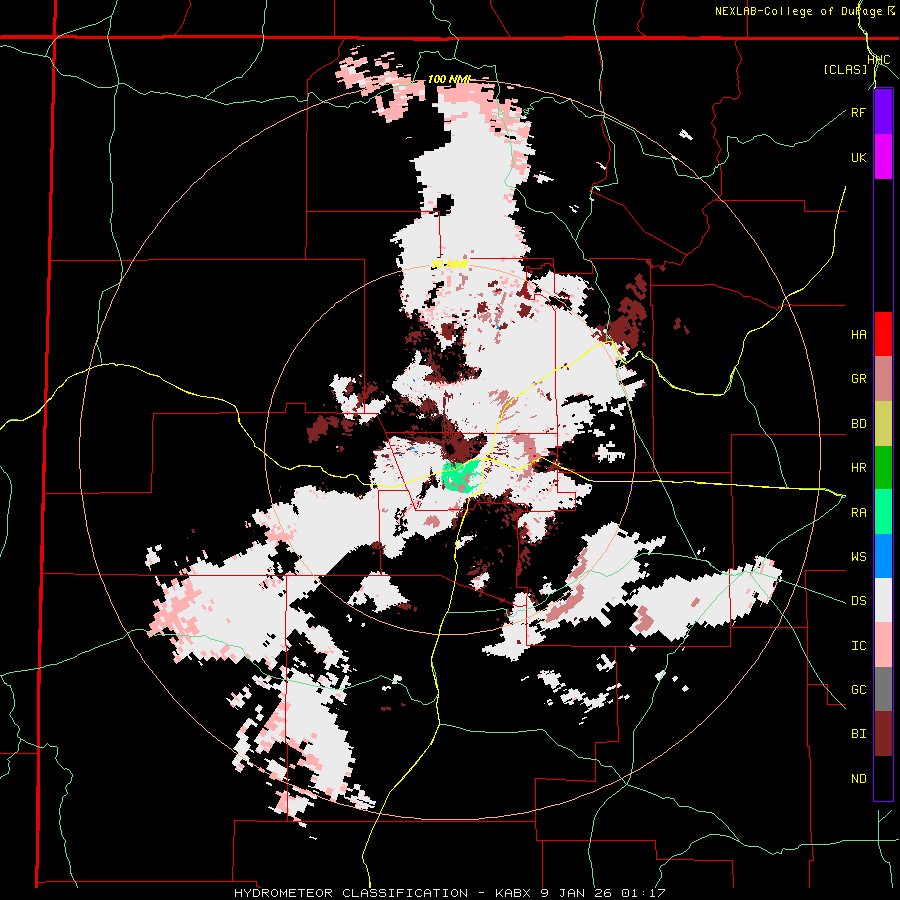Screen dimensions: 900x900
Task: Click the BD legend label
Action: (x=858, y=424)
